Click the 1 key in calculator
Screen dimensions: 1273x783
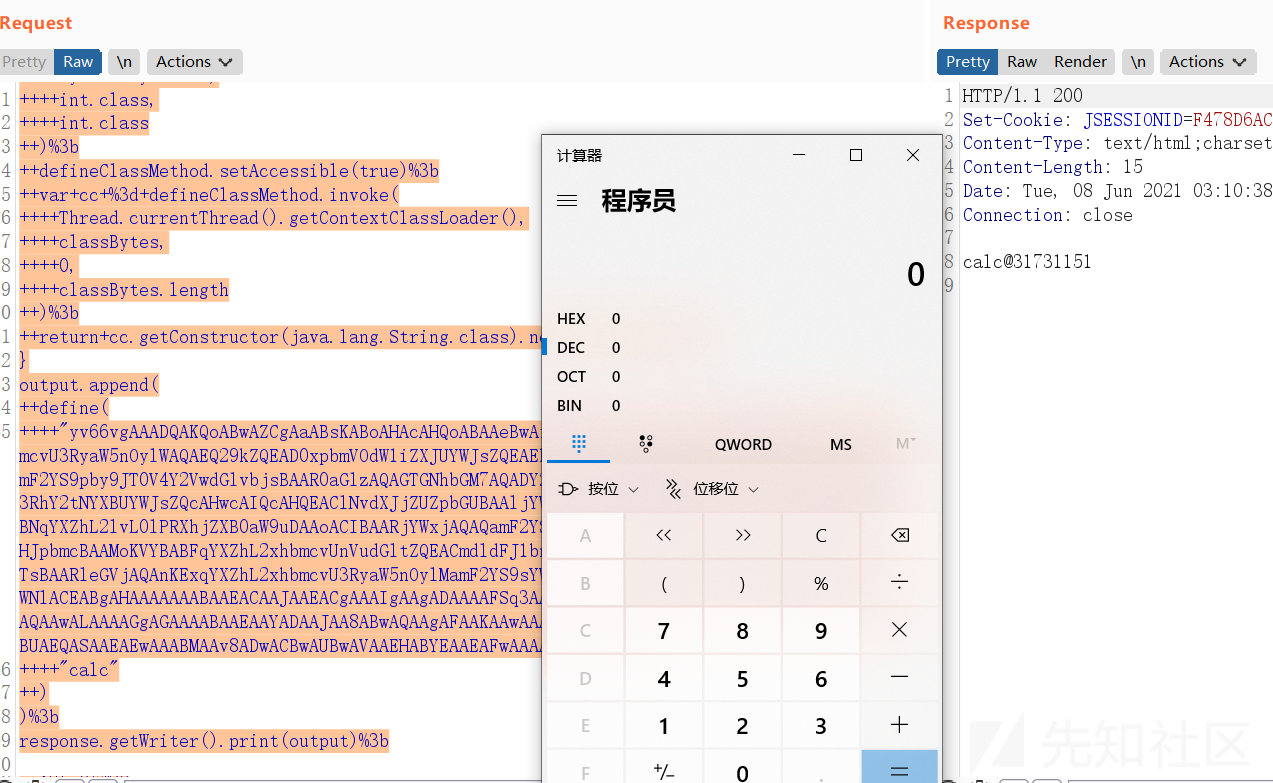click(x=663, y=726)
